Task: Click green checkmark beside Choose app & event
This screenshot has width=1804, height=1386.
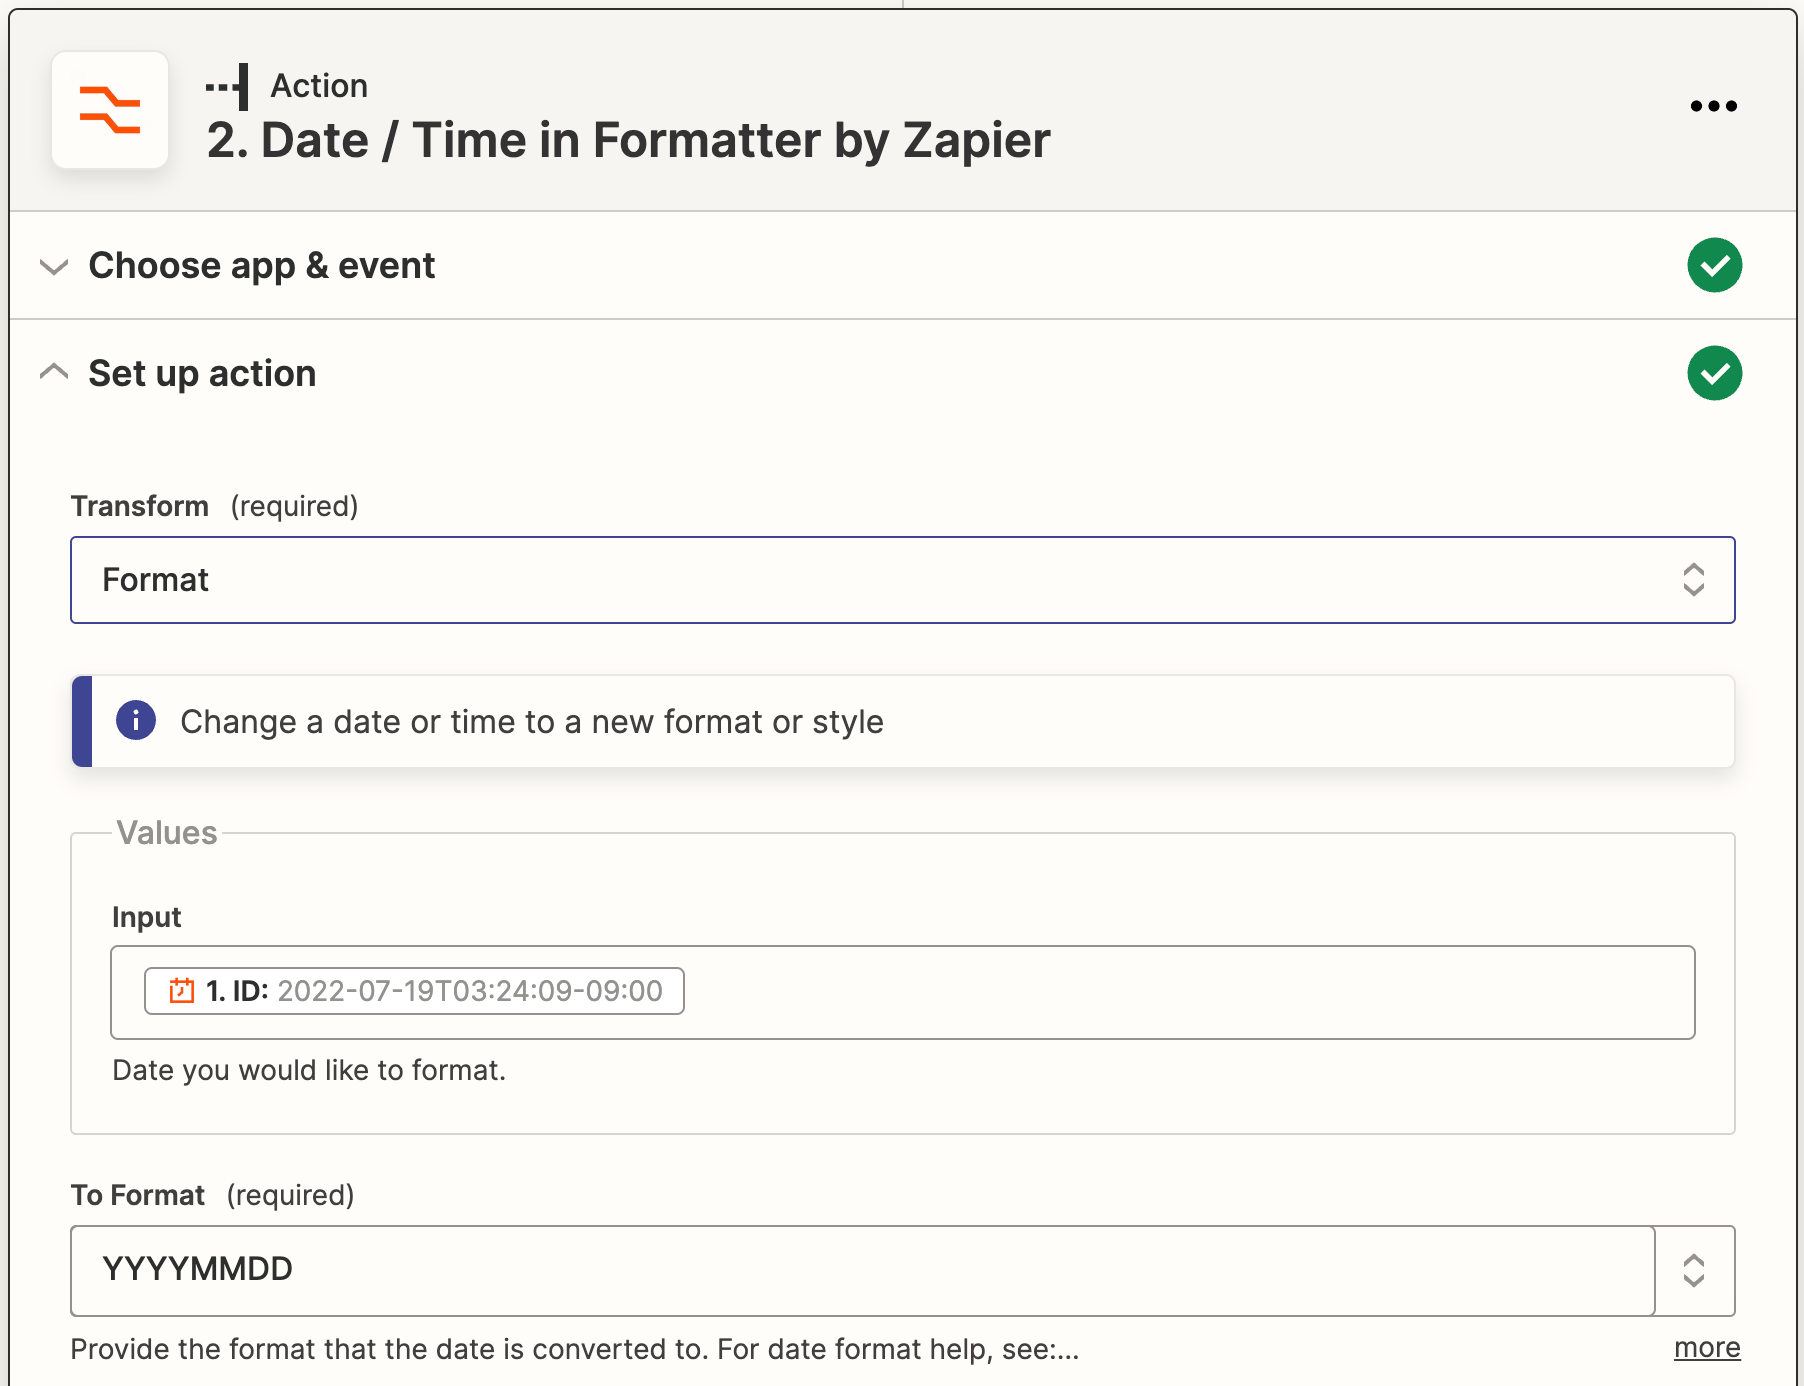Action: tap(1714, 265)
